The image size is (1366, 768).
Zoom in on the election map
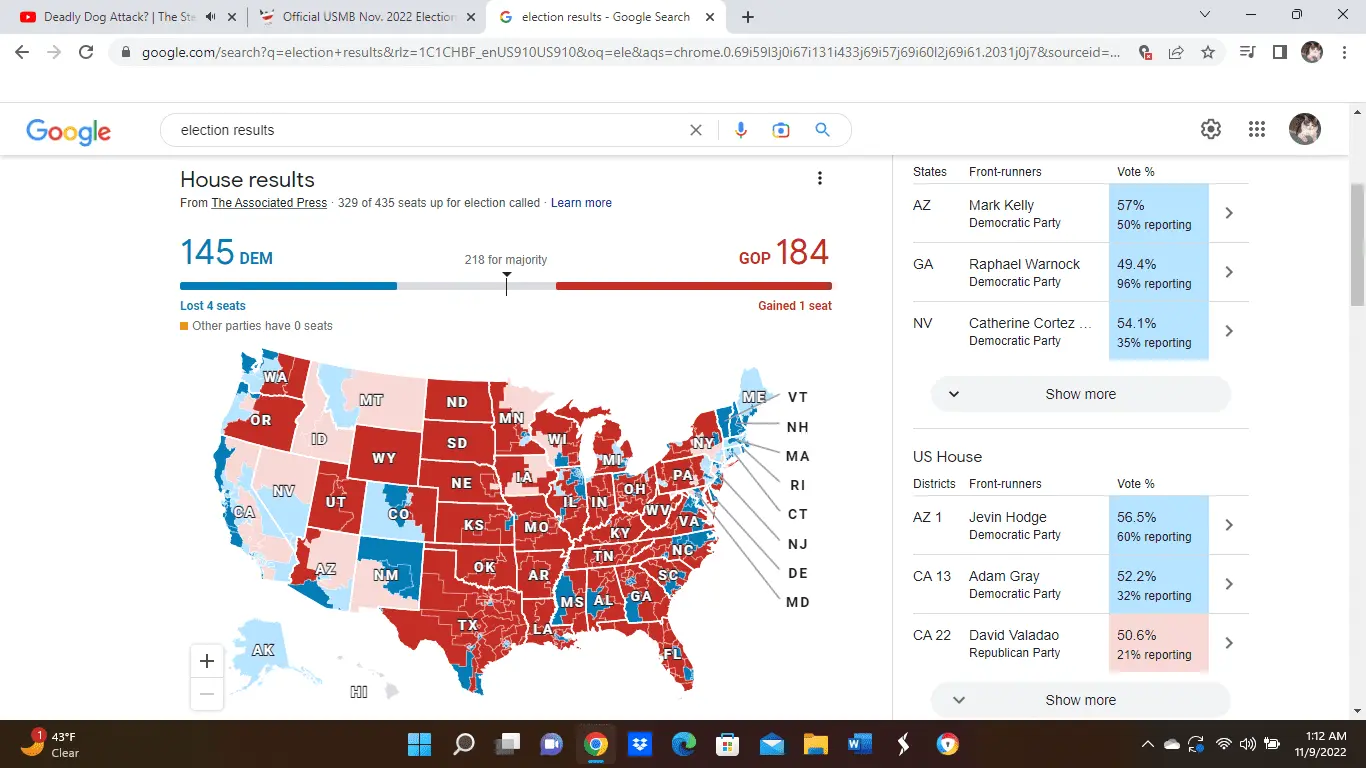tap(207, 661)
